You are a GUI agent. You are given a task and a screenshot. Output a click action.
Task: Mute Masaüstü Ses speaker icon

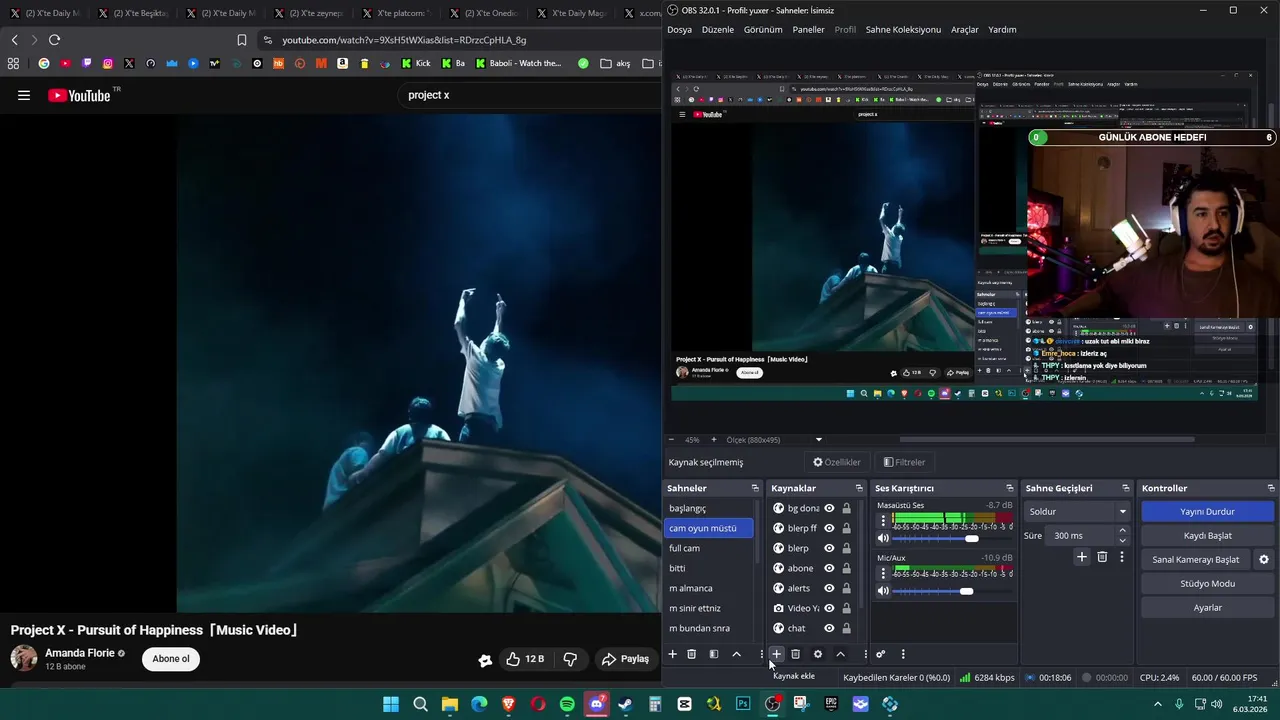point(883,538)
